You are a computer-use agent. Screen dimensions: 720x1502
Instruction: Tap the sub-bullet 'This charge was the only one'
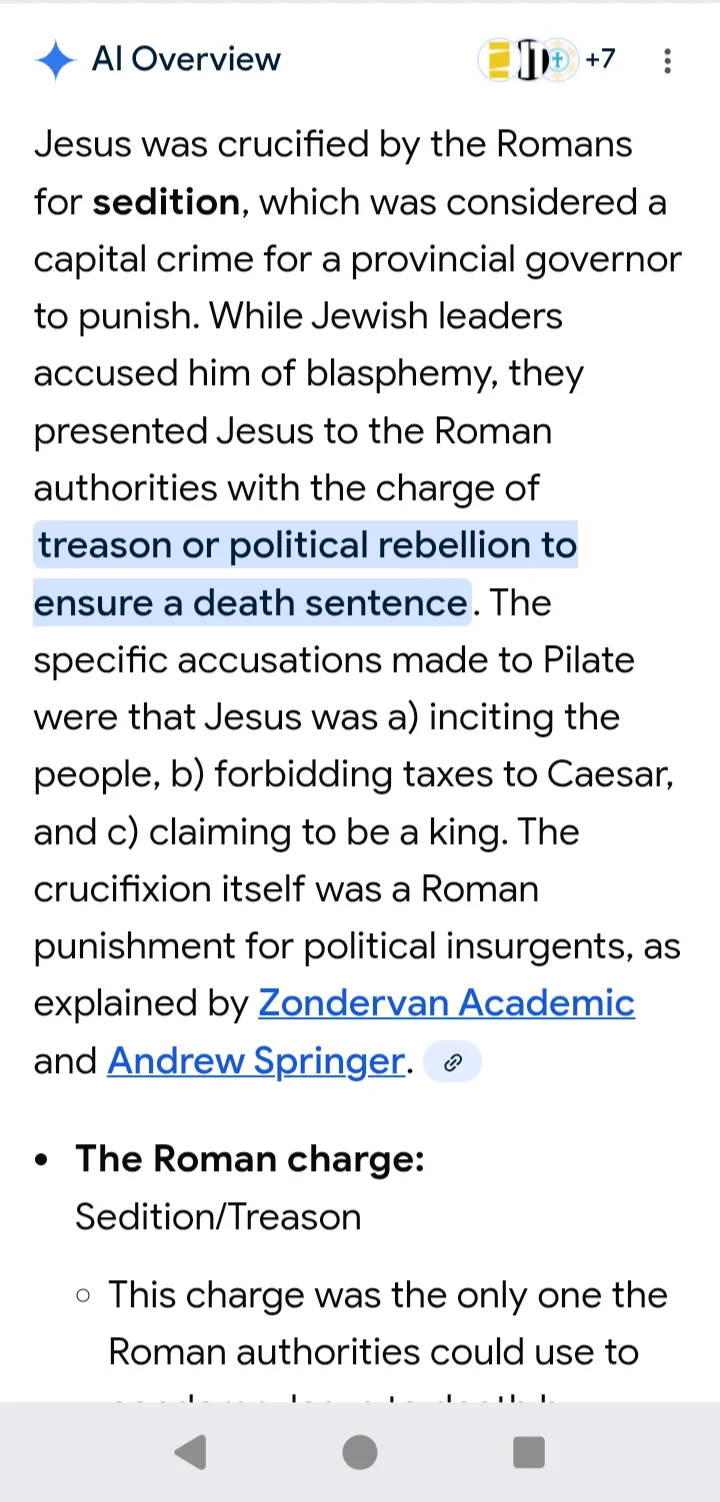pyautogui.click(x=387, y=1295)
